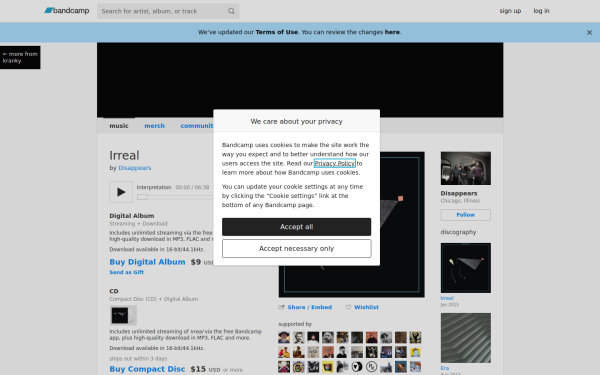Open Share / Embed
The width and height of the screenshot is (600, 375).
click(x=310, y=307)
